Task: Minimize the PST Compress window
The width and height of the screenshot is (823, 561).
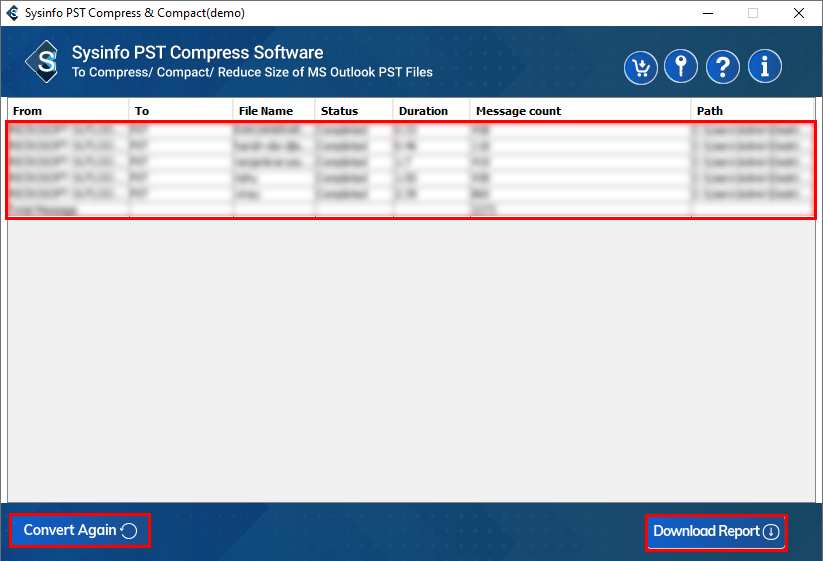Action: coord(708,13)
